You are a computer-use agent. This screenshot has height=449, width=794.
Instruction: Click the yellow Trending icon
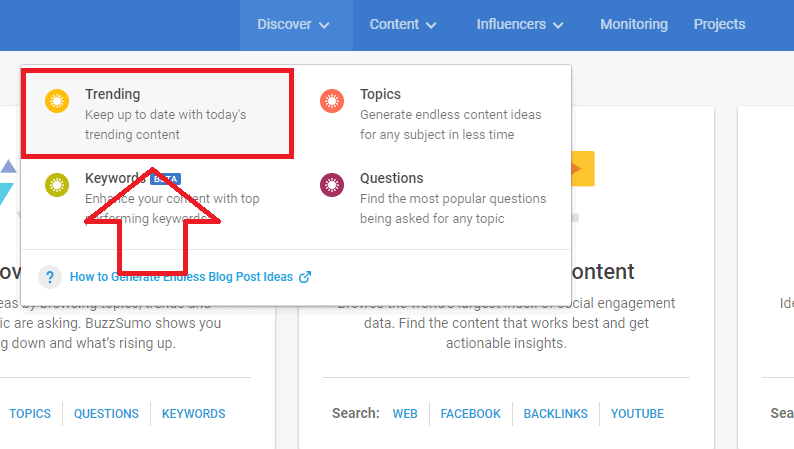[x=58, y=101]
